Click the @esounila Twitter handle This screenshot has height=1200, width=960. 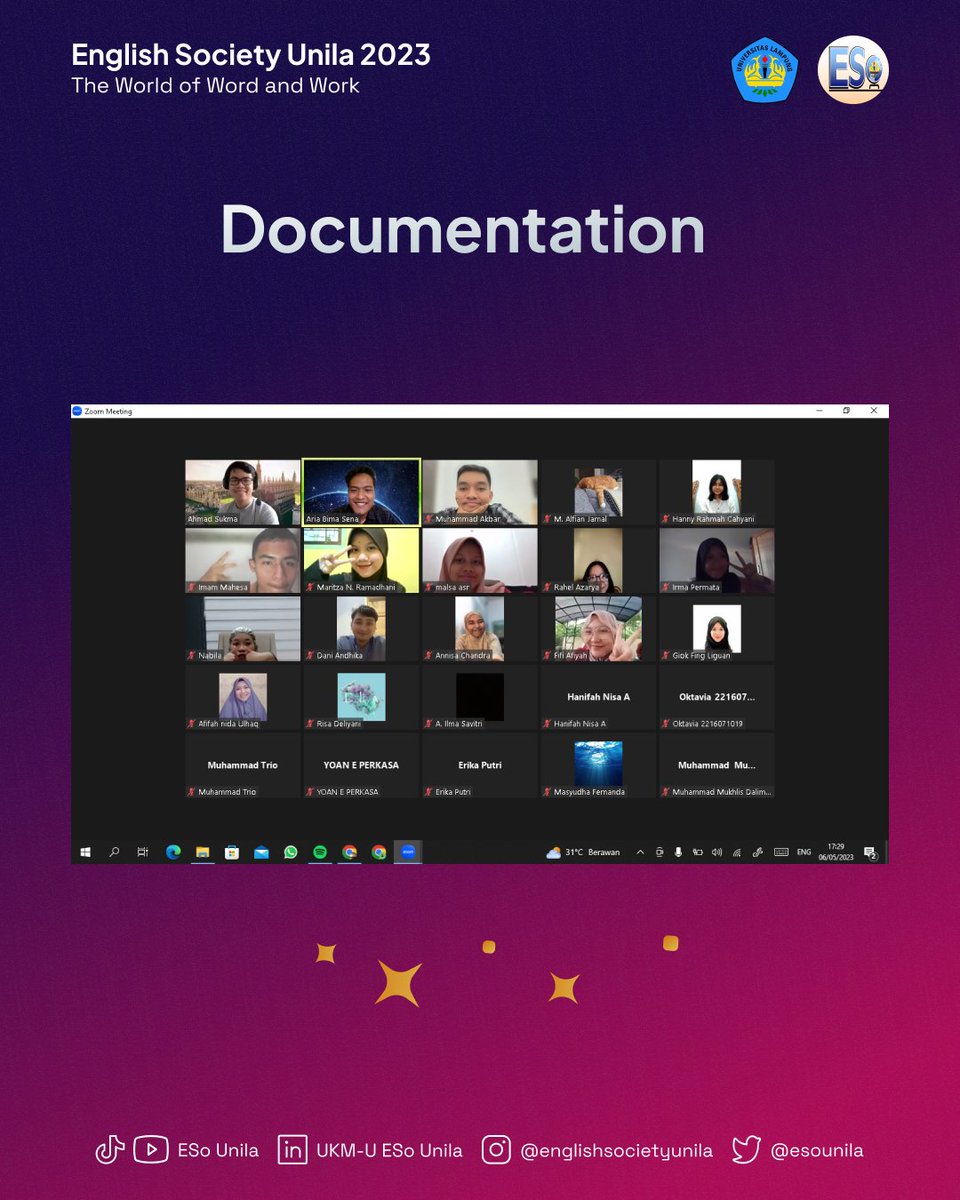817,1150
